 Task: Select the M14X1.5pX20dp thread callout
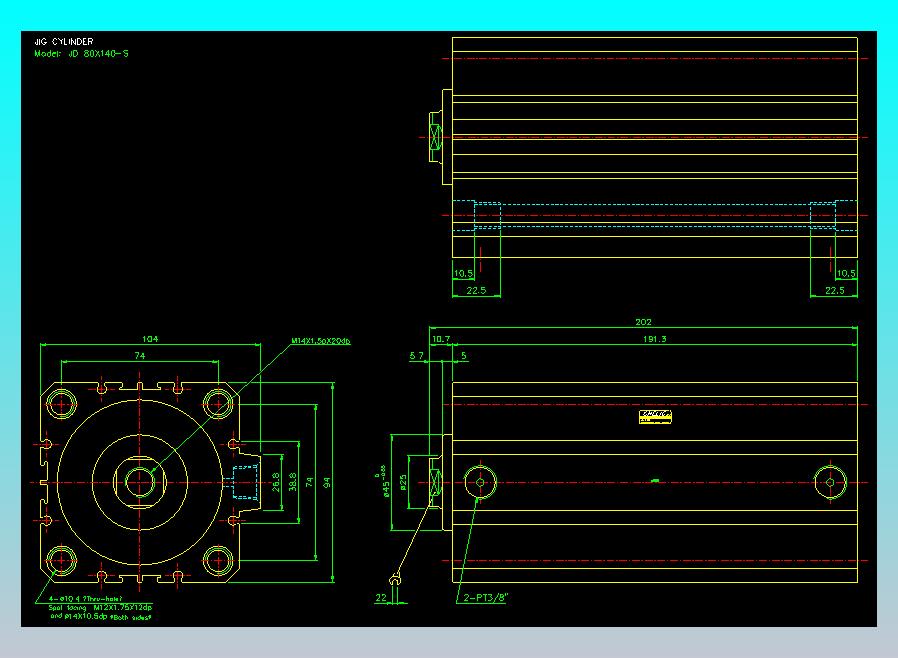[x=321, y=341]
